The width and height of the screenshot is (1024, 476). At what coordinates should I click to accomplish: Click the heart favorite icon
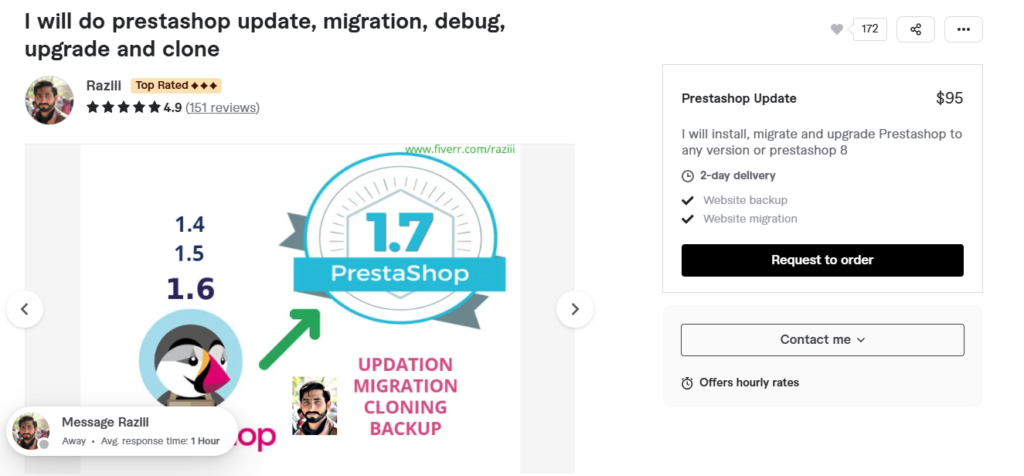click(837, 29)
